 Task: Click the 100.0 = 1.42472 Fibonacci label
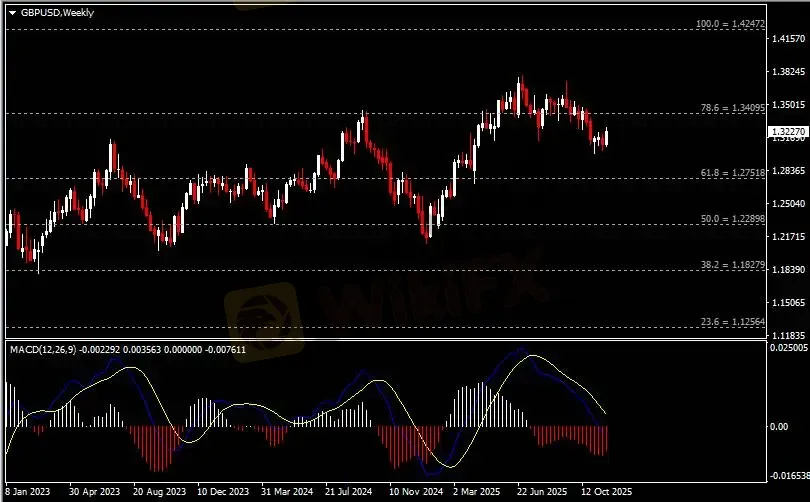point(730,23)
